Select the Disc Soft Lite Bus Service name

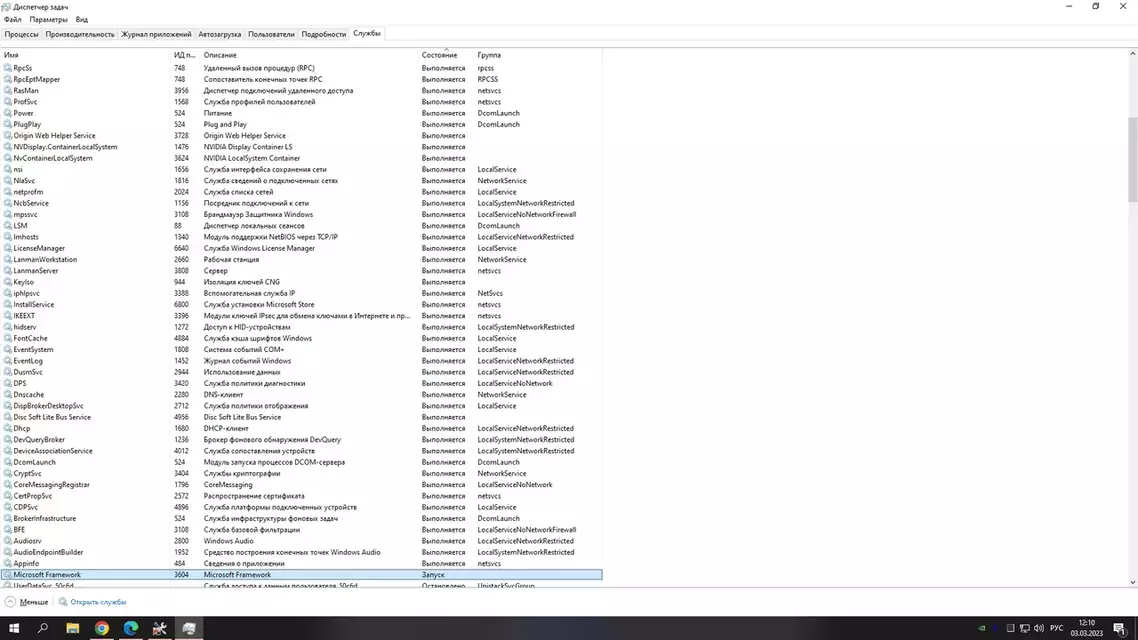tap(52, 417)
